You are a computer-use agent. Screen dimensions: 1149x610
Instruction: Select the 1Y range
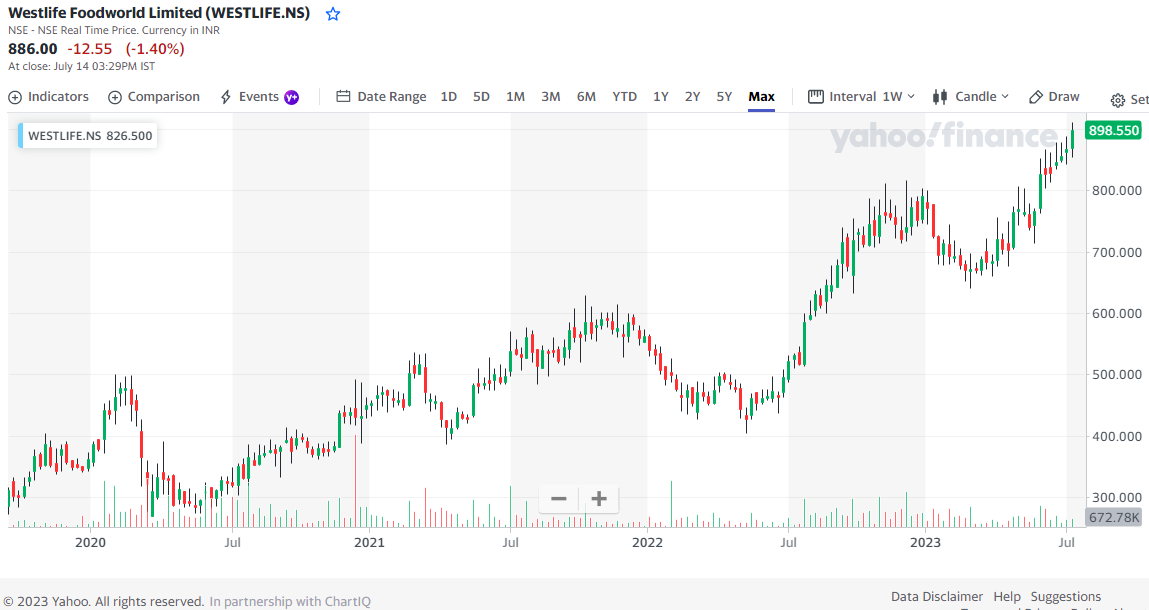(x=661, y=97)
